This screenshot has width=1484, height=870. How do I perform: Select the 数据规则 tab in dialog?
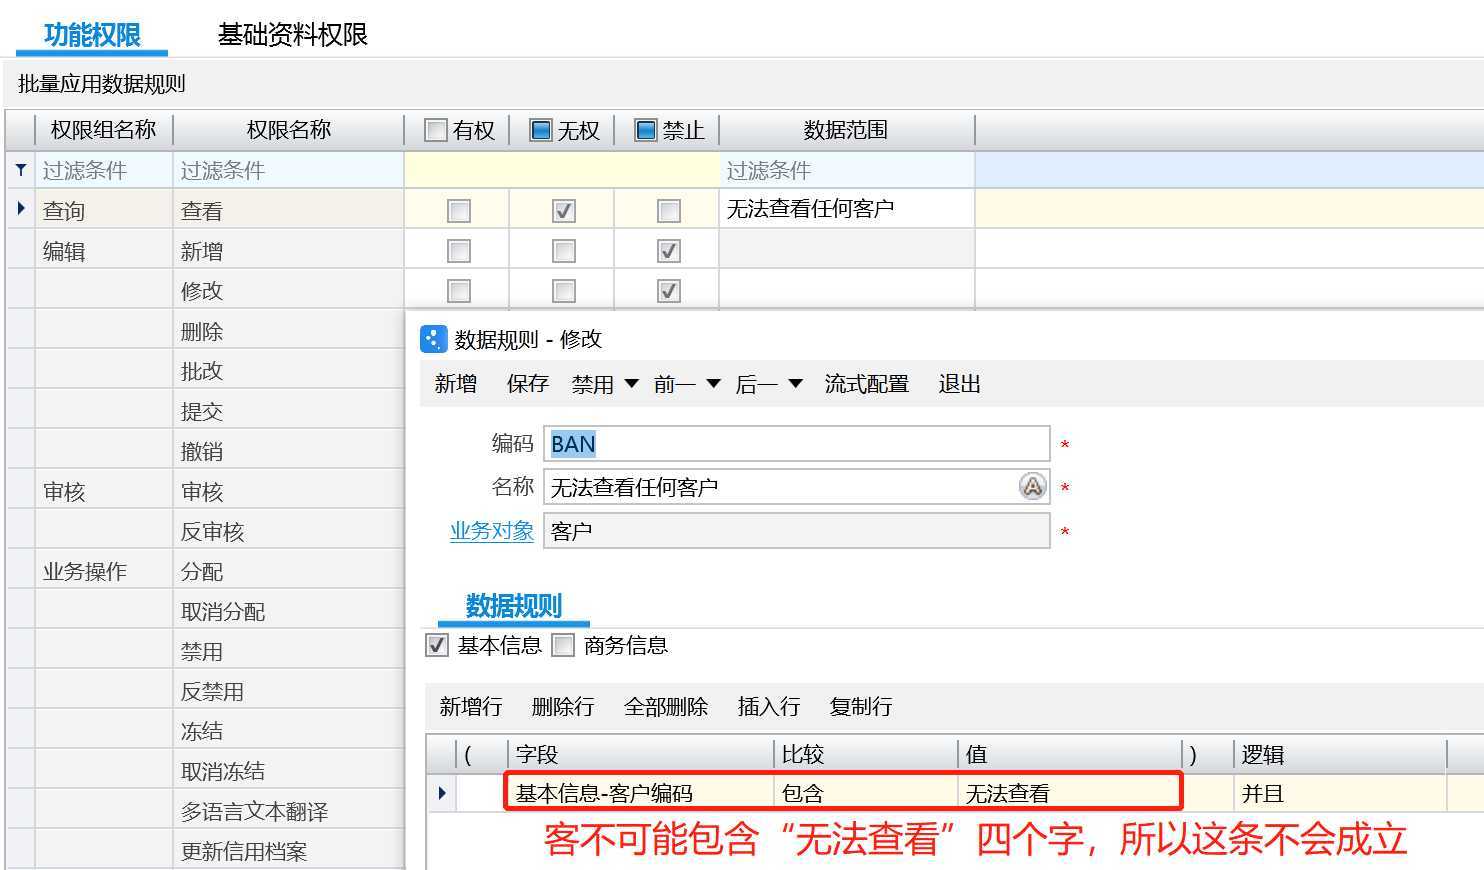[x=514, y=606]
